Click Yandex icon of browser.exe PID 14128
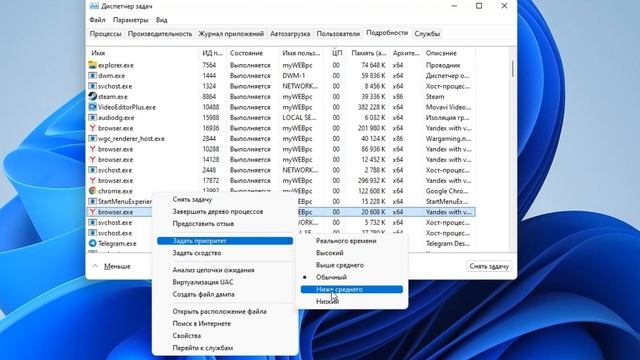640x360 pixels. click(92, 160)
